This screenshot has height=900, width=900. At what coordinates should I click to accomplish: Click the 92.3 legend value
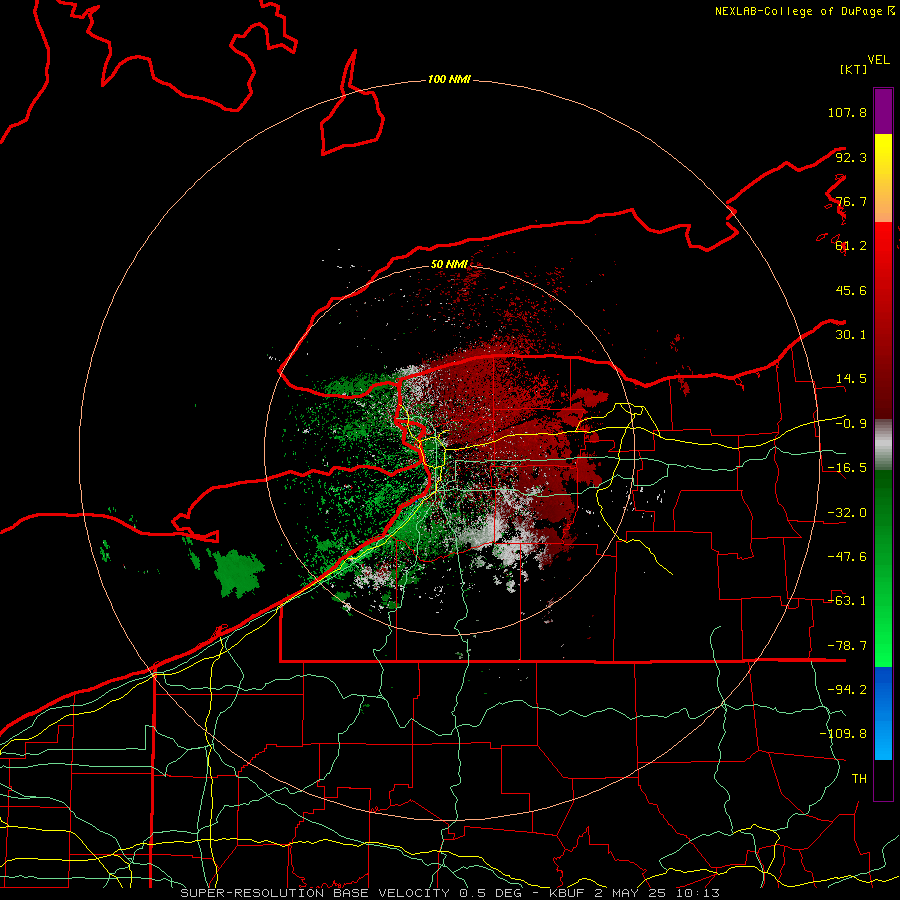tap(851, 157)
